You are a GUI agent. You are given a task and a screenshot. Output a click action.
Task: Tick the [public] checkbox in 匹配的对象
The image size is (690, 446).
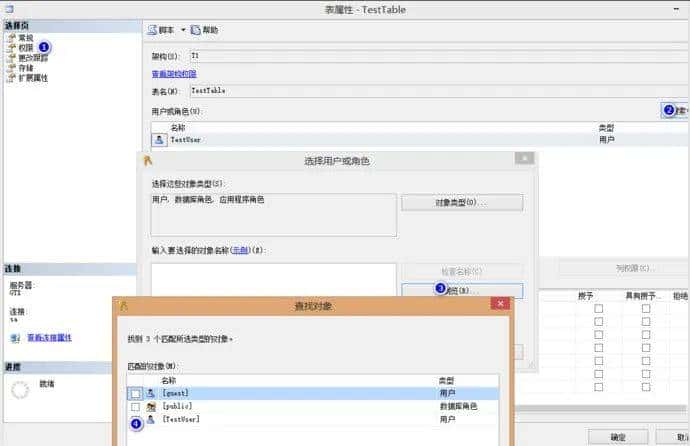(x=136, y=407)
